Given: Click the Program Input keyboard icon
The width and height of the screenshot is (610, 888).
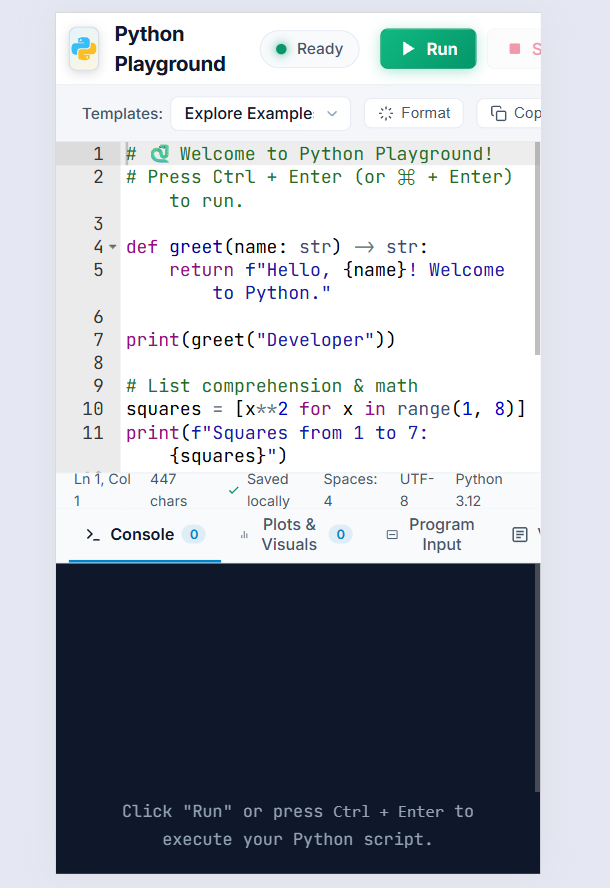Looking at the screenshot, I should click(x=392, y=535).
